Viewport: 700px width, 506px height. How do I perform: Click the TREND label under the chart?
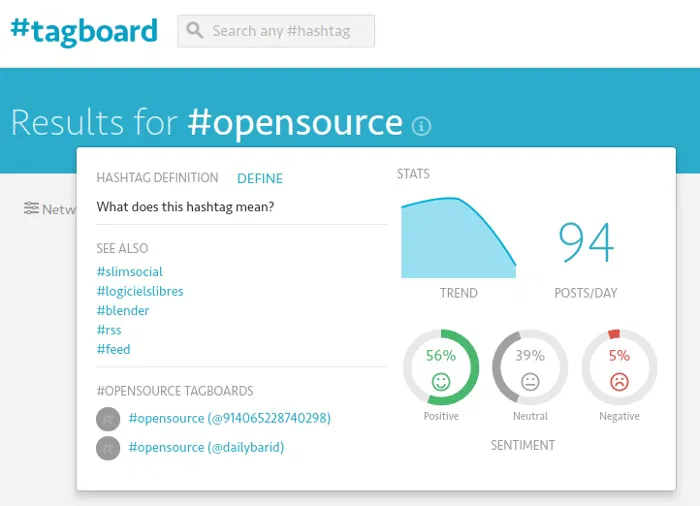(458, 293)
